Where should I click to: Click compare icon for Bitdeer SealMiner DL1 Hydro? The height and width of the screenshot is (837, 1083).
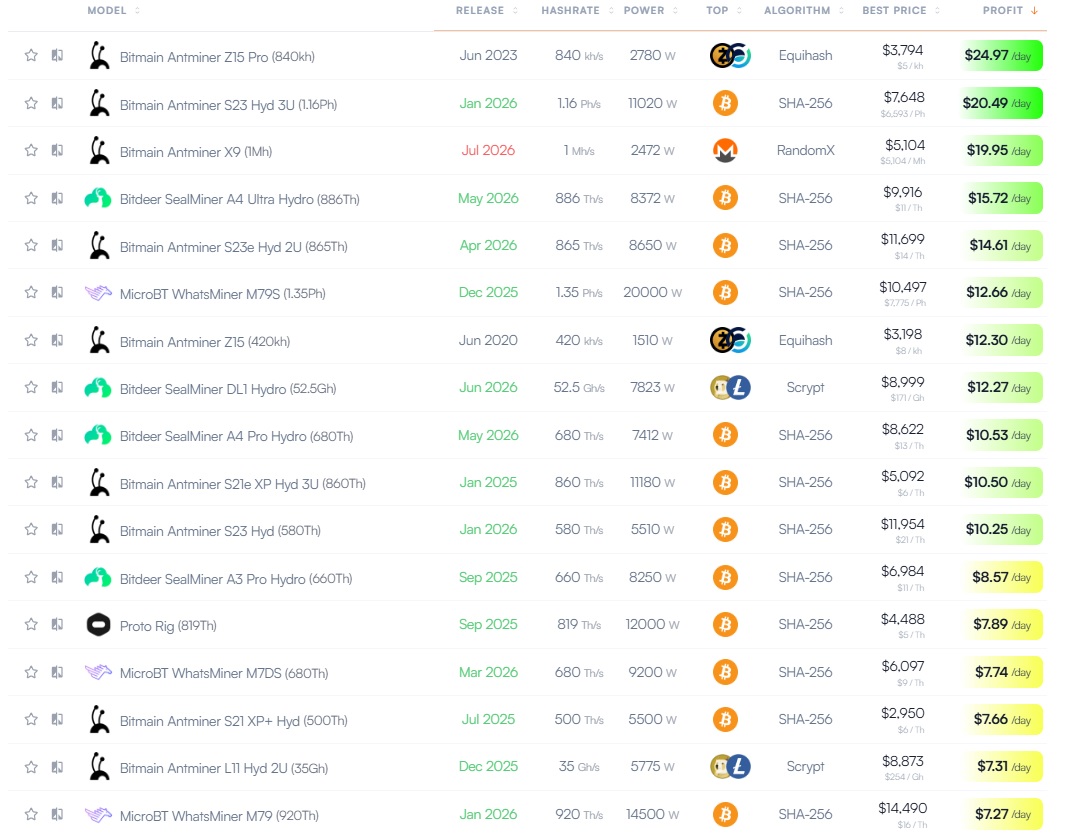pyautogui.click(x=57, y=387)
